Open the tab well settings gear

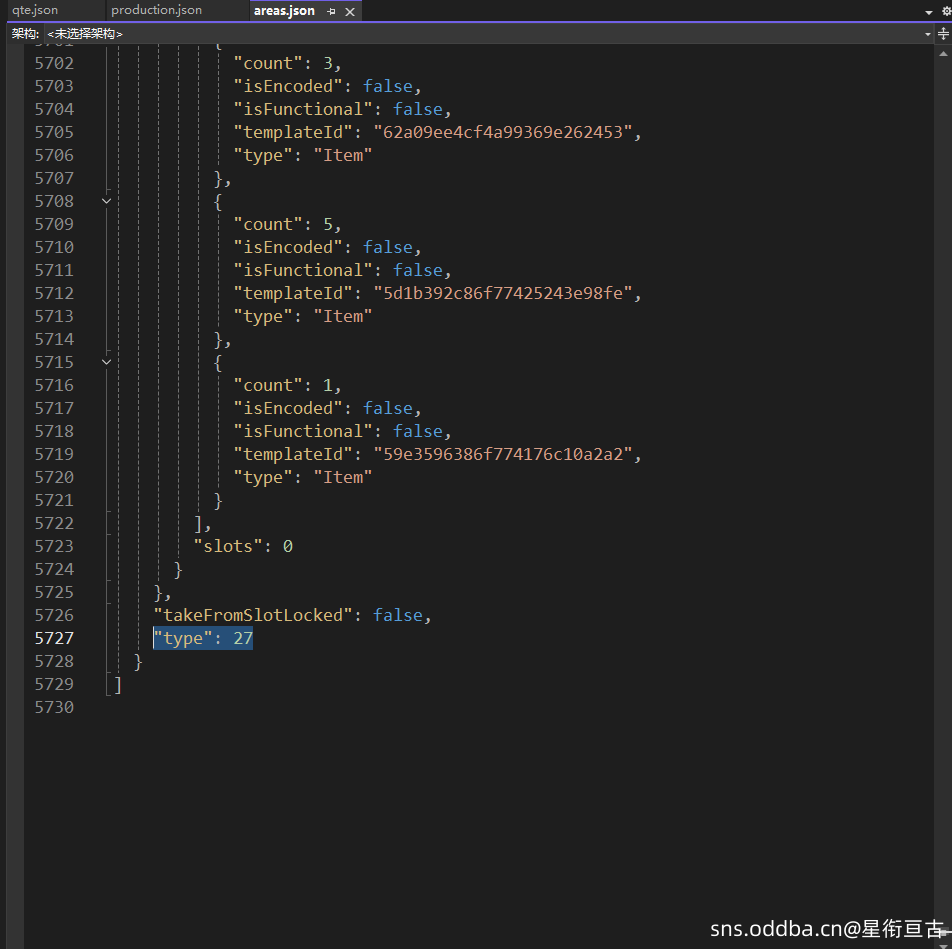point(946,11)
